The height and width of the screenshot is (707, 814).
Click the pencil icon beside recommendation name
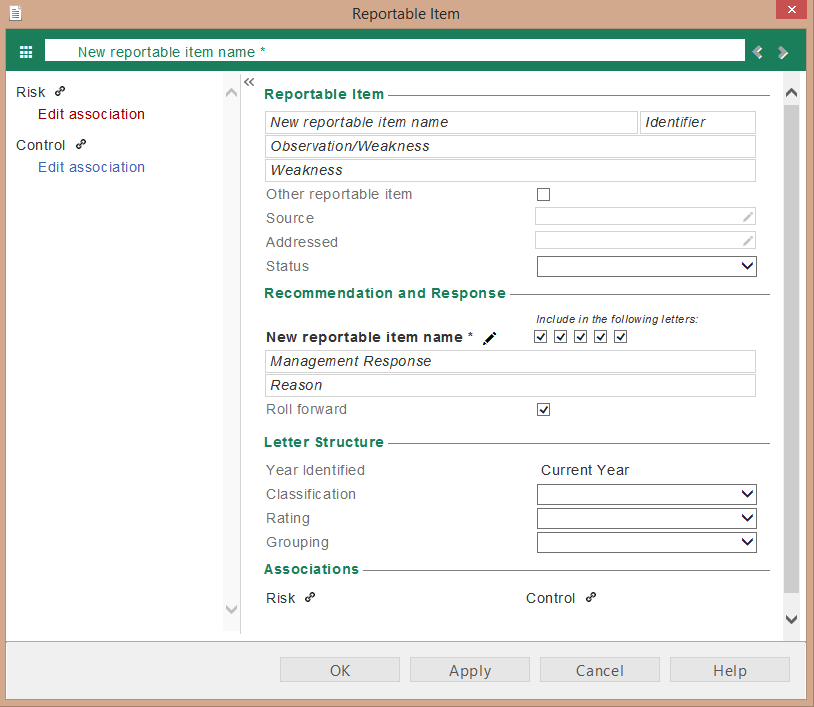point(490,338)
